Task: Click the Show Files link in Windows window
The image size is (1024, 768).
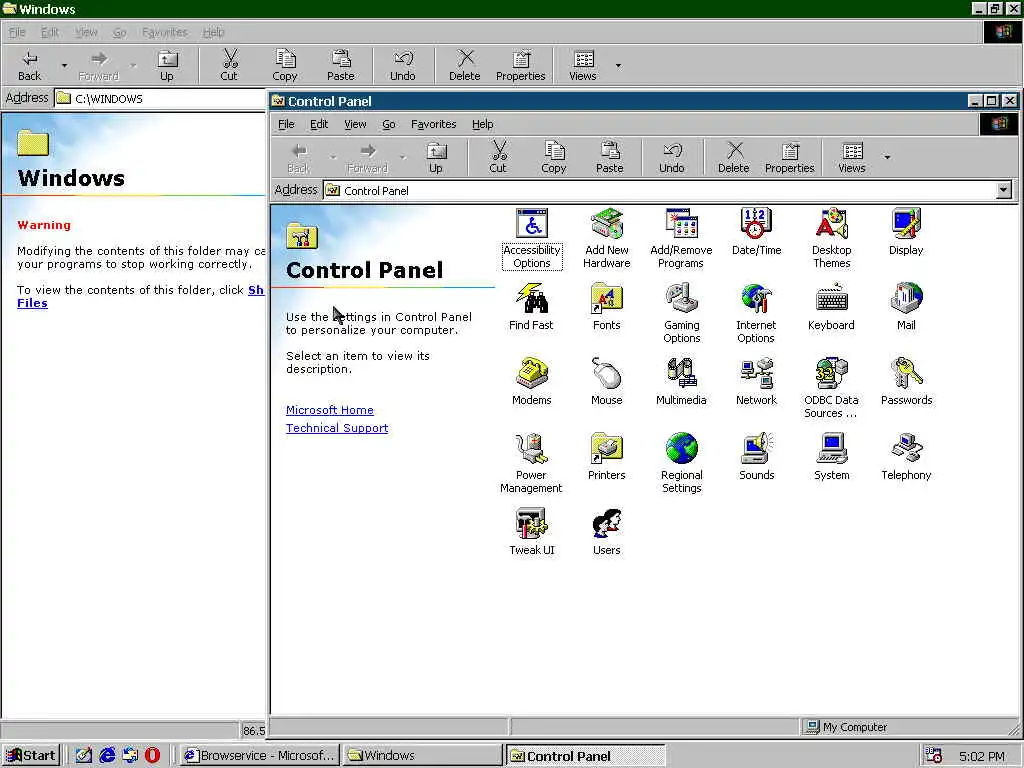Action: click(x=256, y=290)
